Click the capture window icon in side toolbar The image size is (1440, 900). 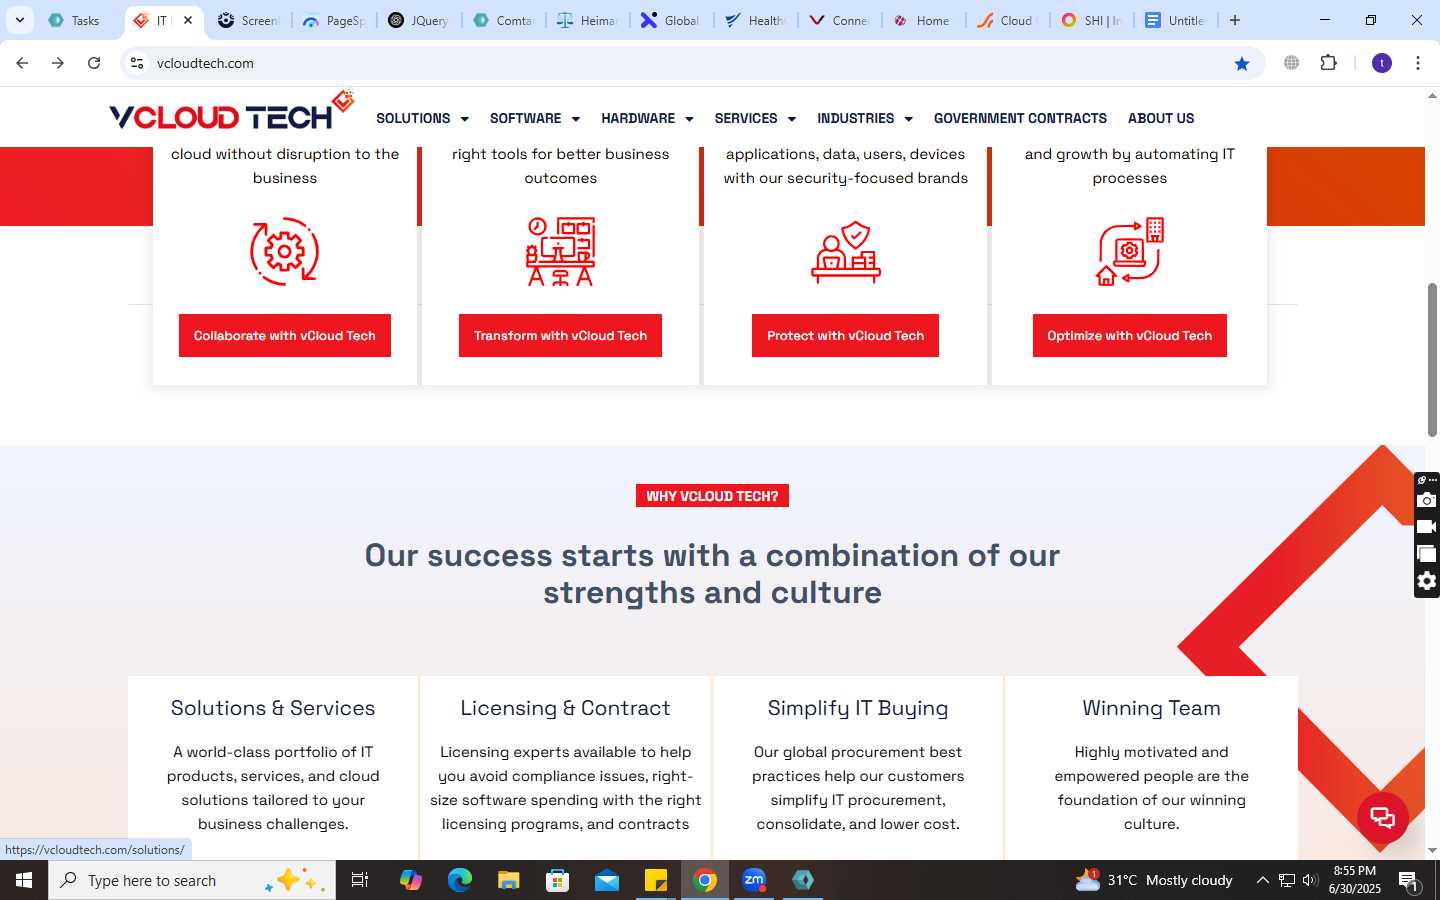coord(1427,554)
